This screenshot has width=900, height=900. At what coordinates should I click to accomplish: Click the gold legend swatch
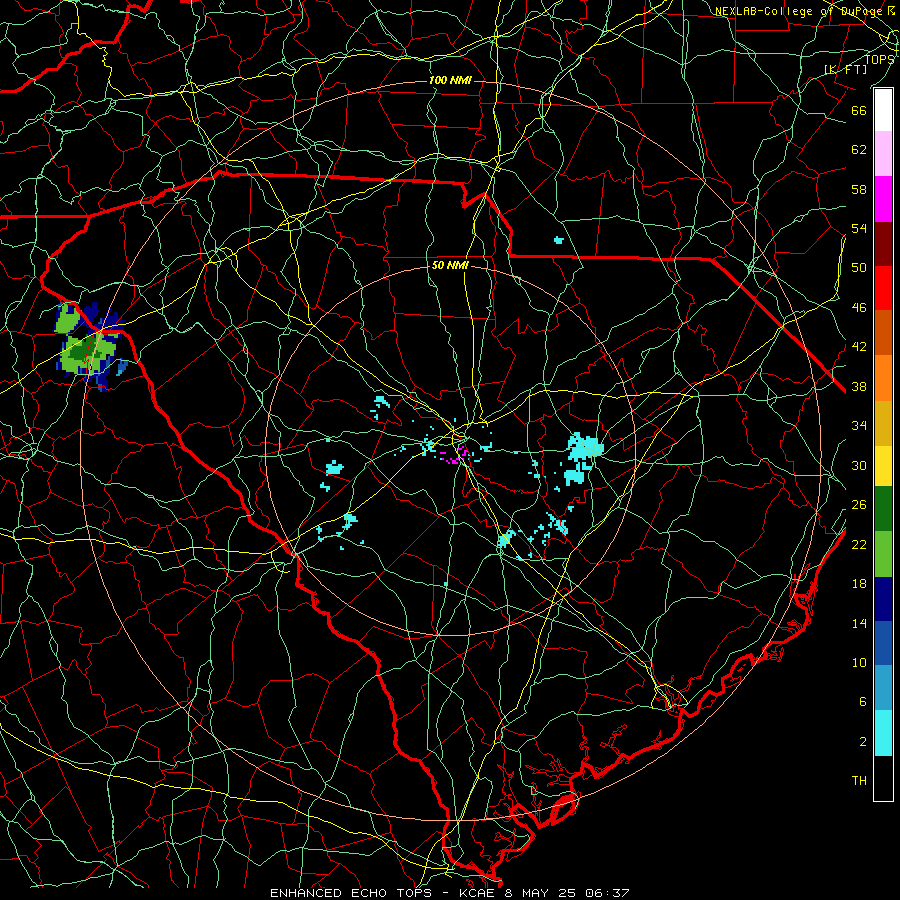point(883,423)
